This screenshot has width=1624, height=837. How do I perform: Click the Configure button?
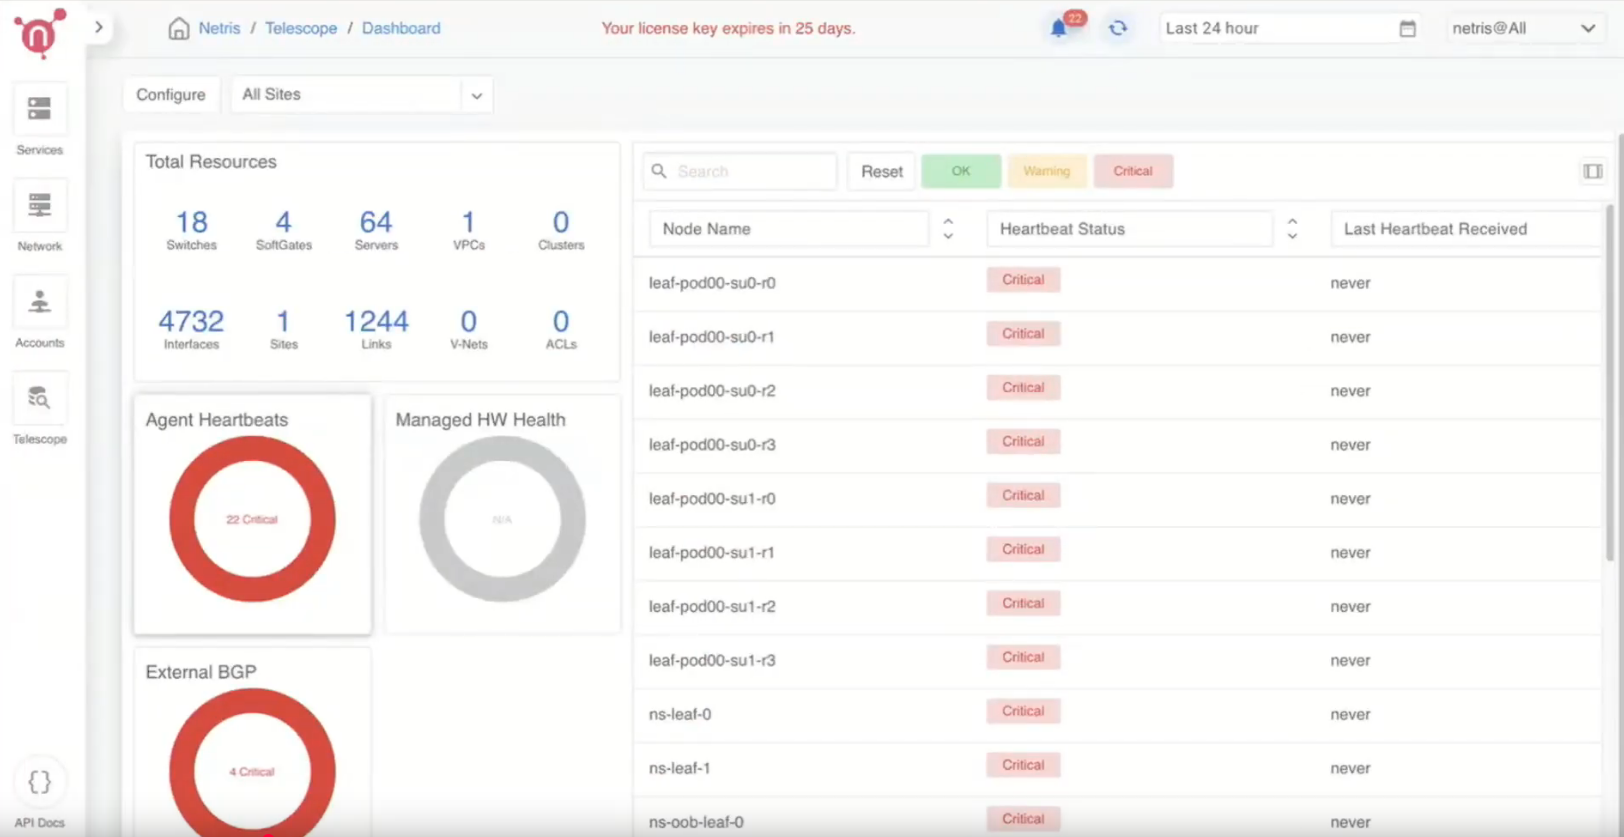(171, 95)
